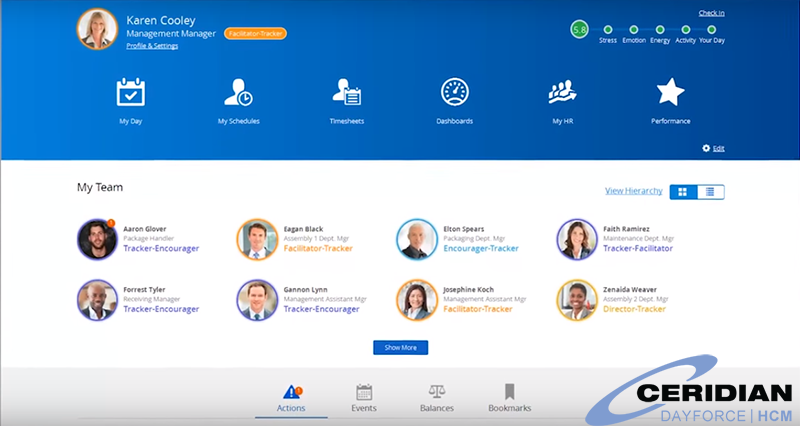Click the Check In link
This screenshot has width=800, height=426.
coord(711,13)
